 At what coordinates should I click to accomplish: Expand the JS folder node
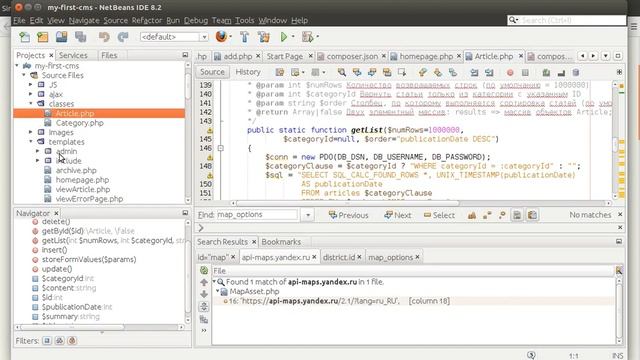coord(31,84)
